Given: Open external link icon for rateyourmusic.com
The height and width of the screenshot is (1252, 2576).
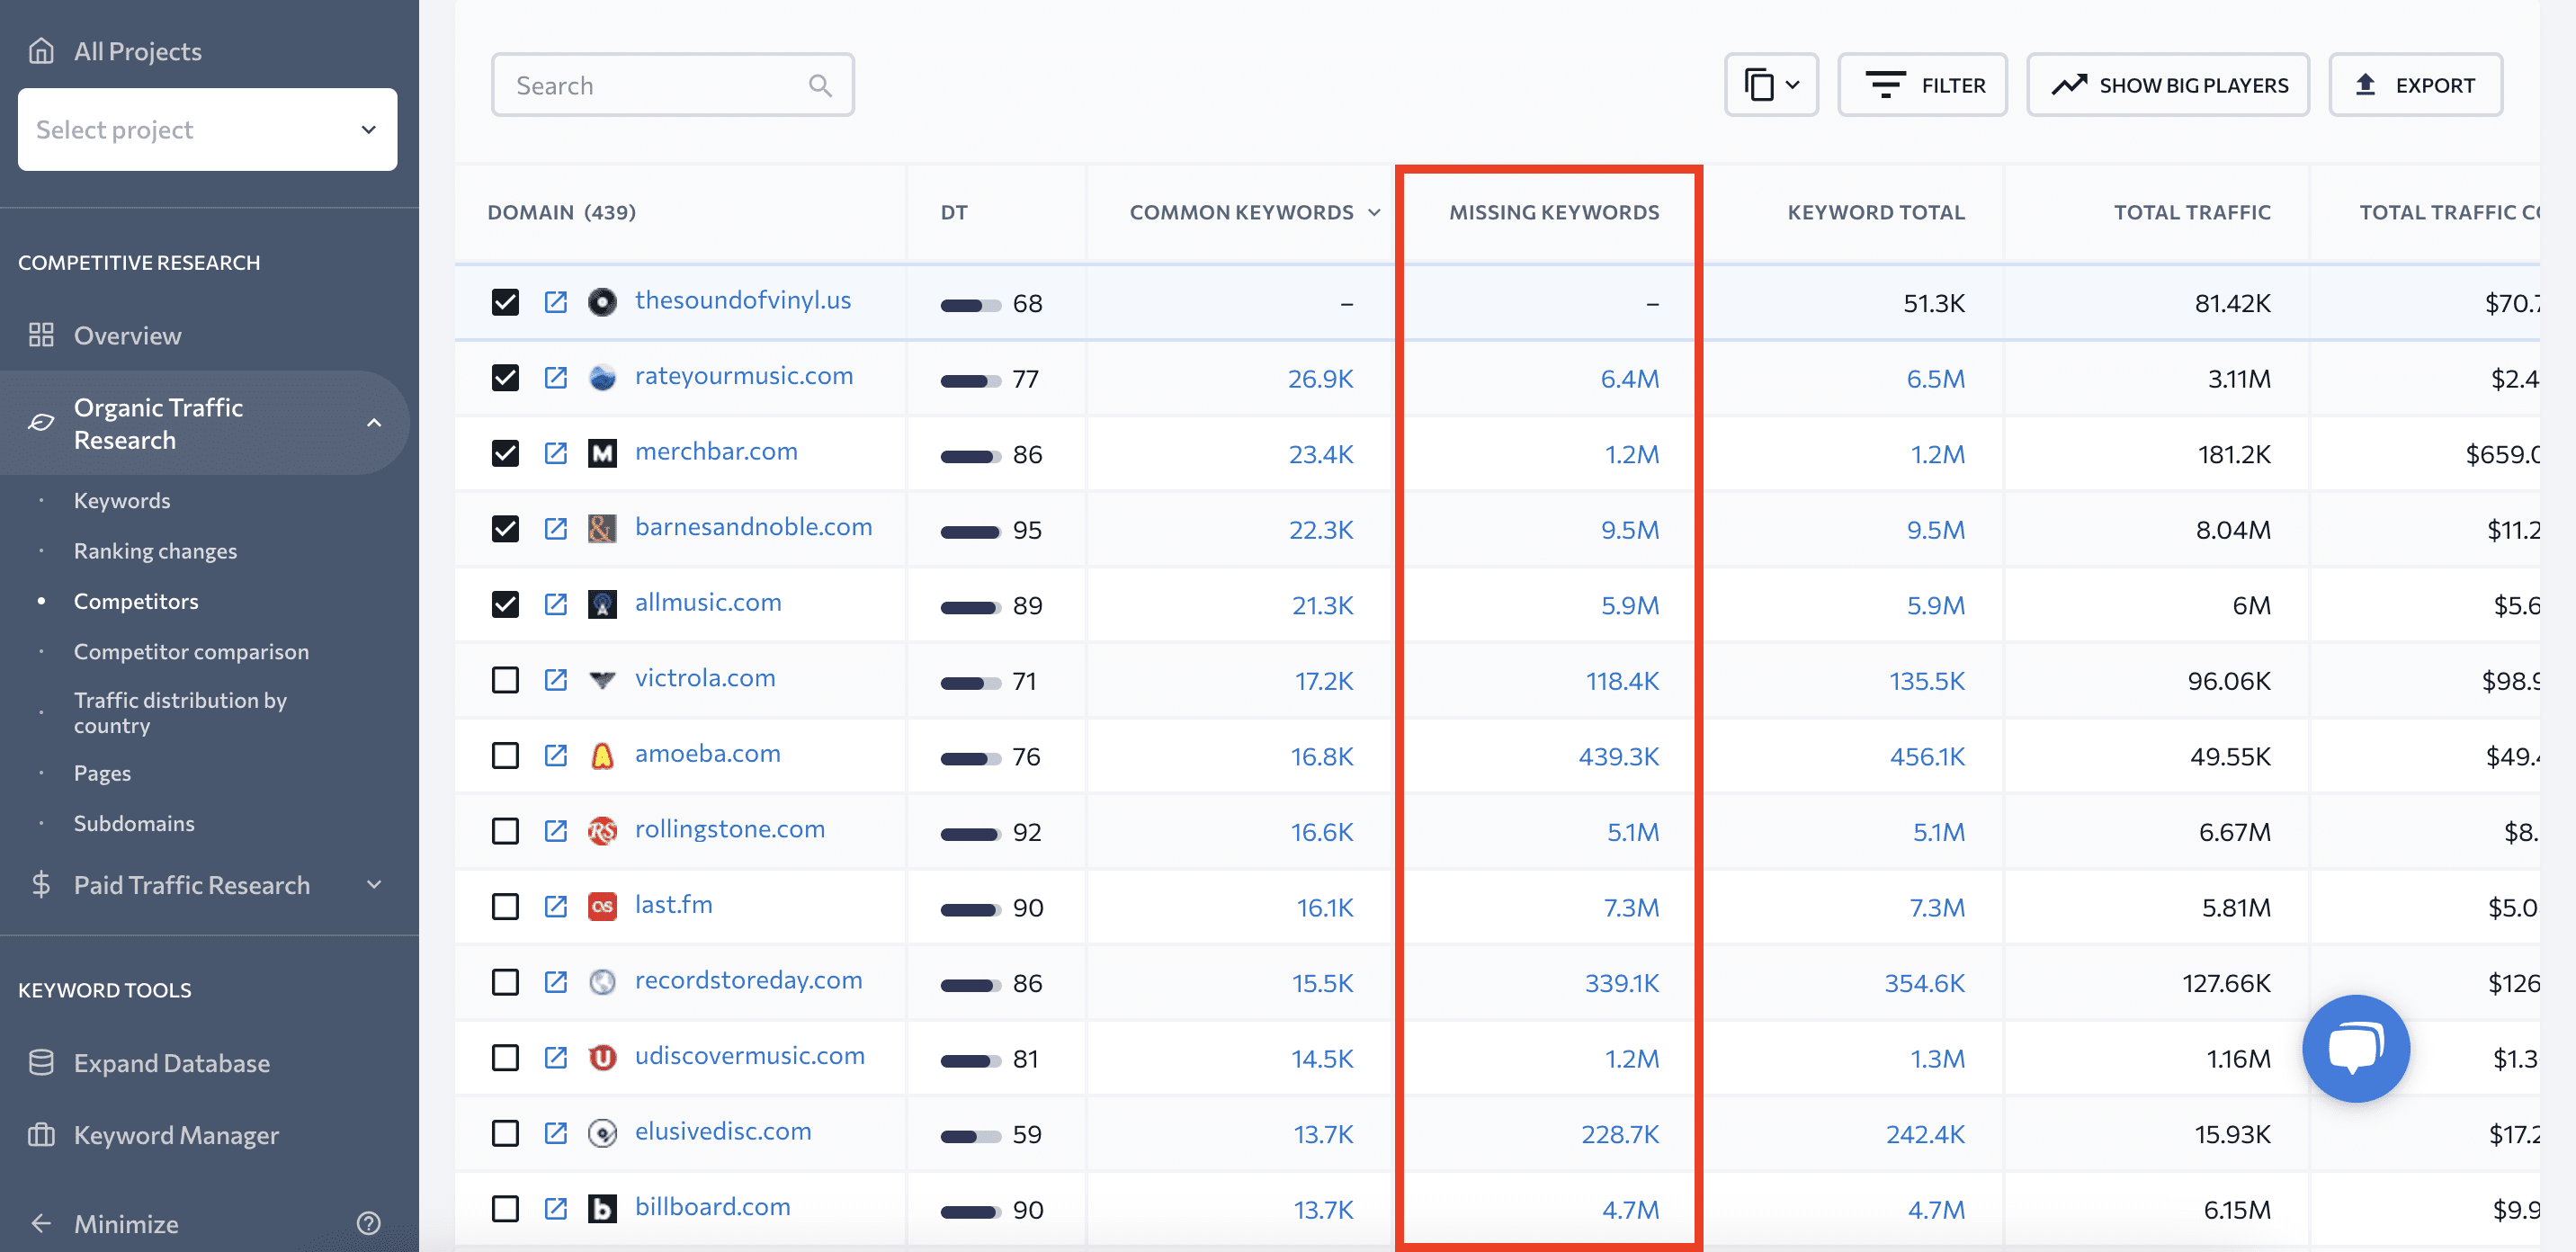Looking at the screenshot, I should pyautogui.click(x=556, y=378).
